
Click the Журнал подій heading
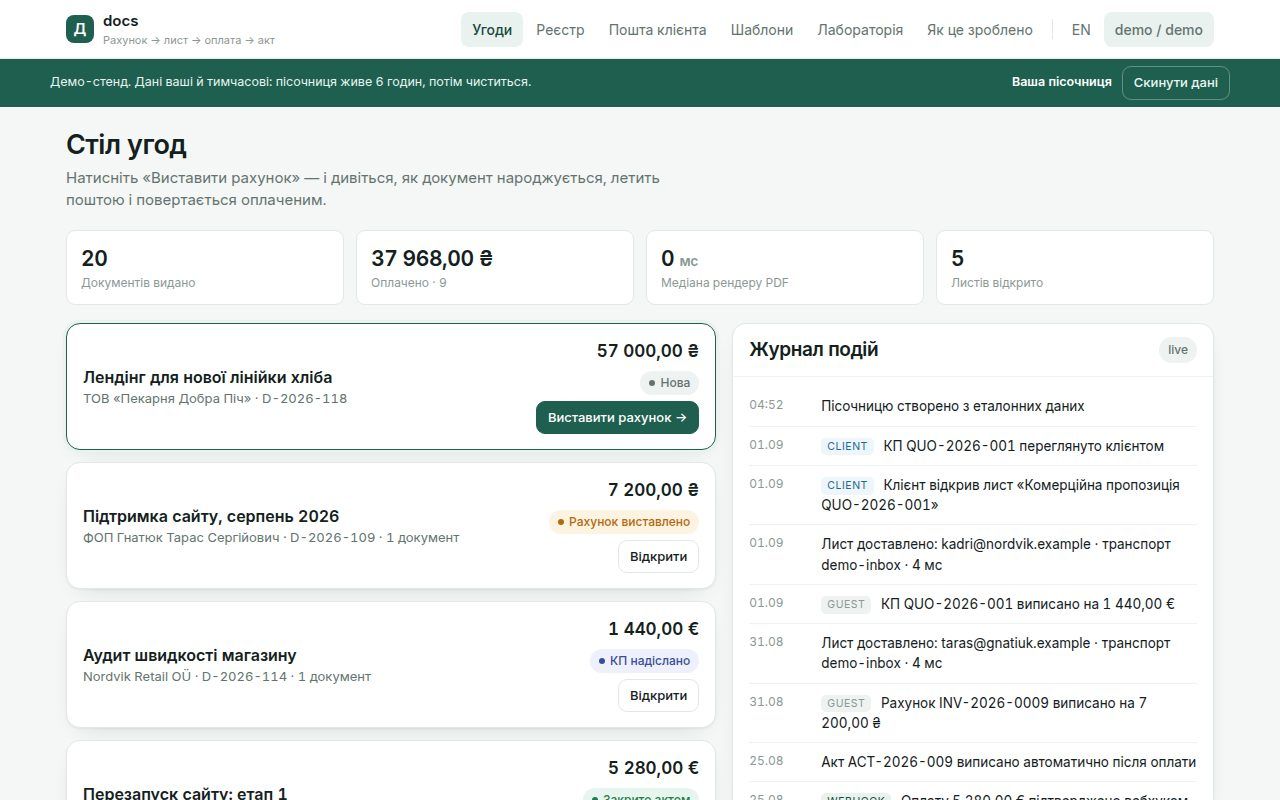(x=814, y=350)
